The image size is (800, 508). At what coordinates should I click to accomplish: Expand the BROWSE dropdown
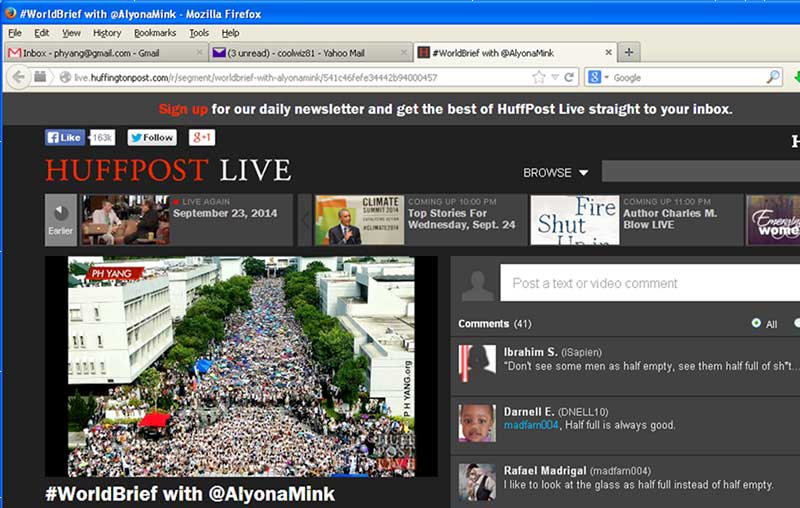click(x=556, y=173)
